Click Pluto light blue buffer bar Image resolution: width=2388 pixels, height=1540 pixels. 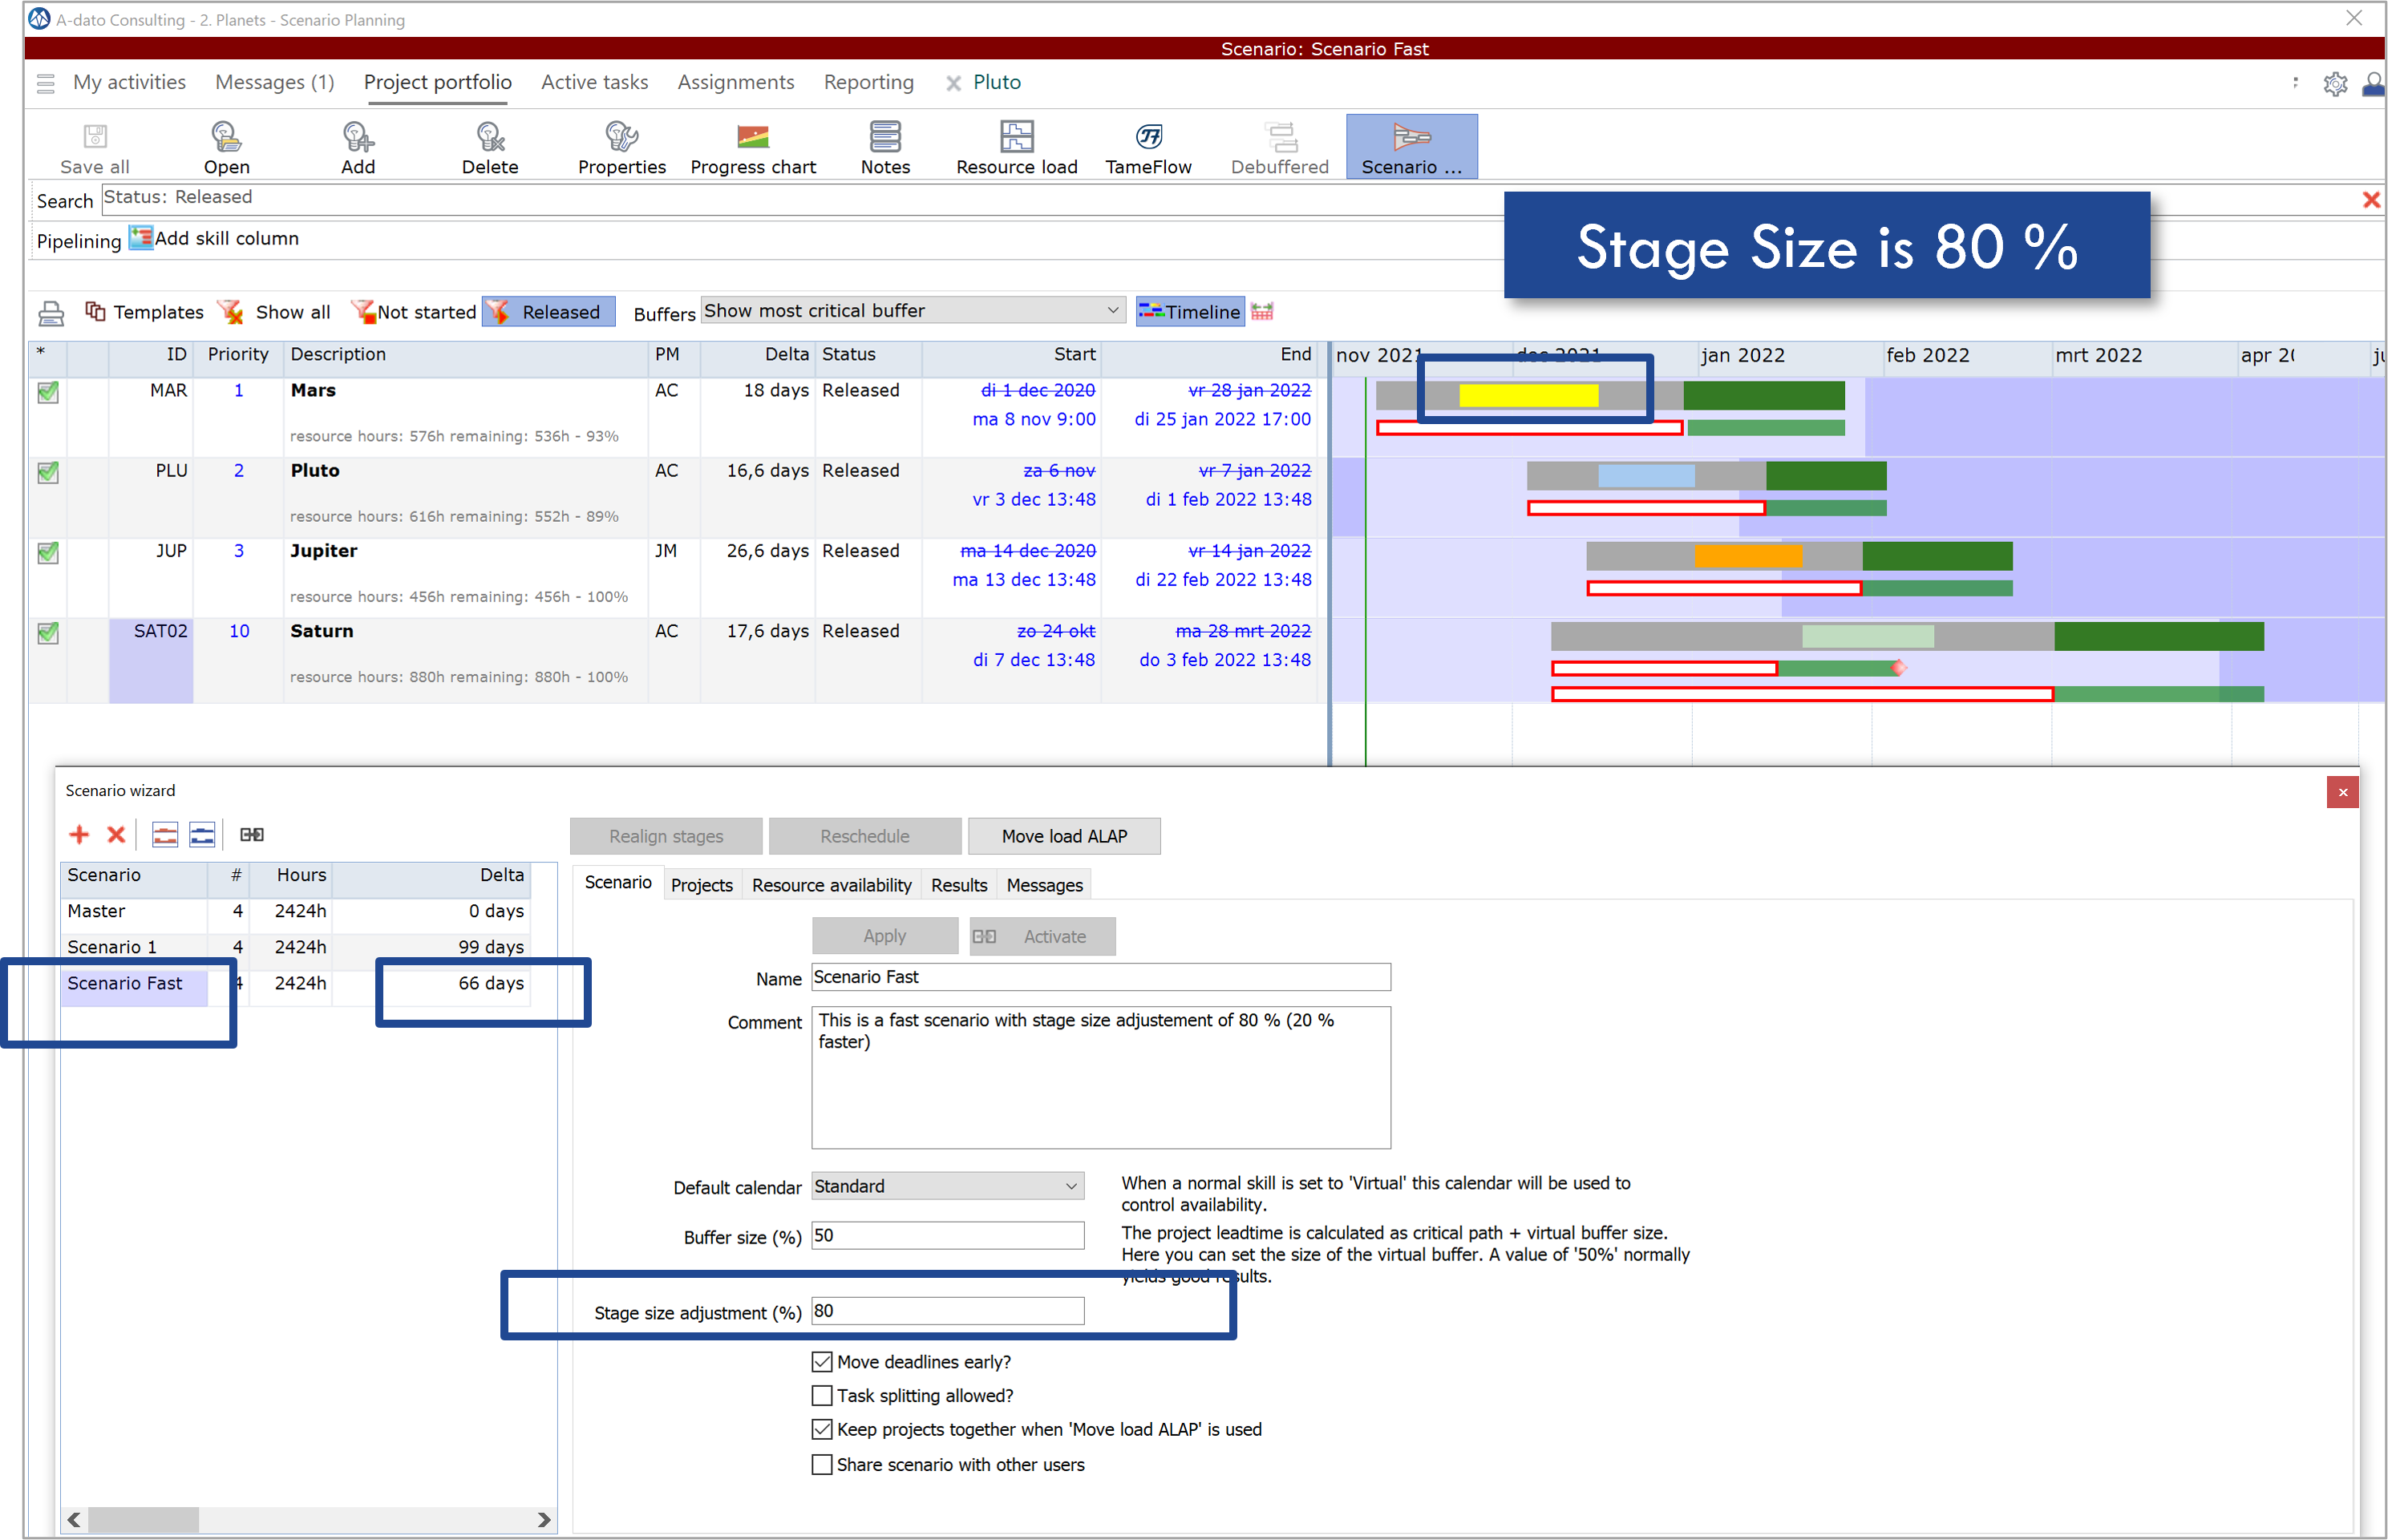pos(1646,476)
